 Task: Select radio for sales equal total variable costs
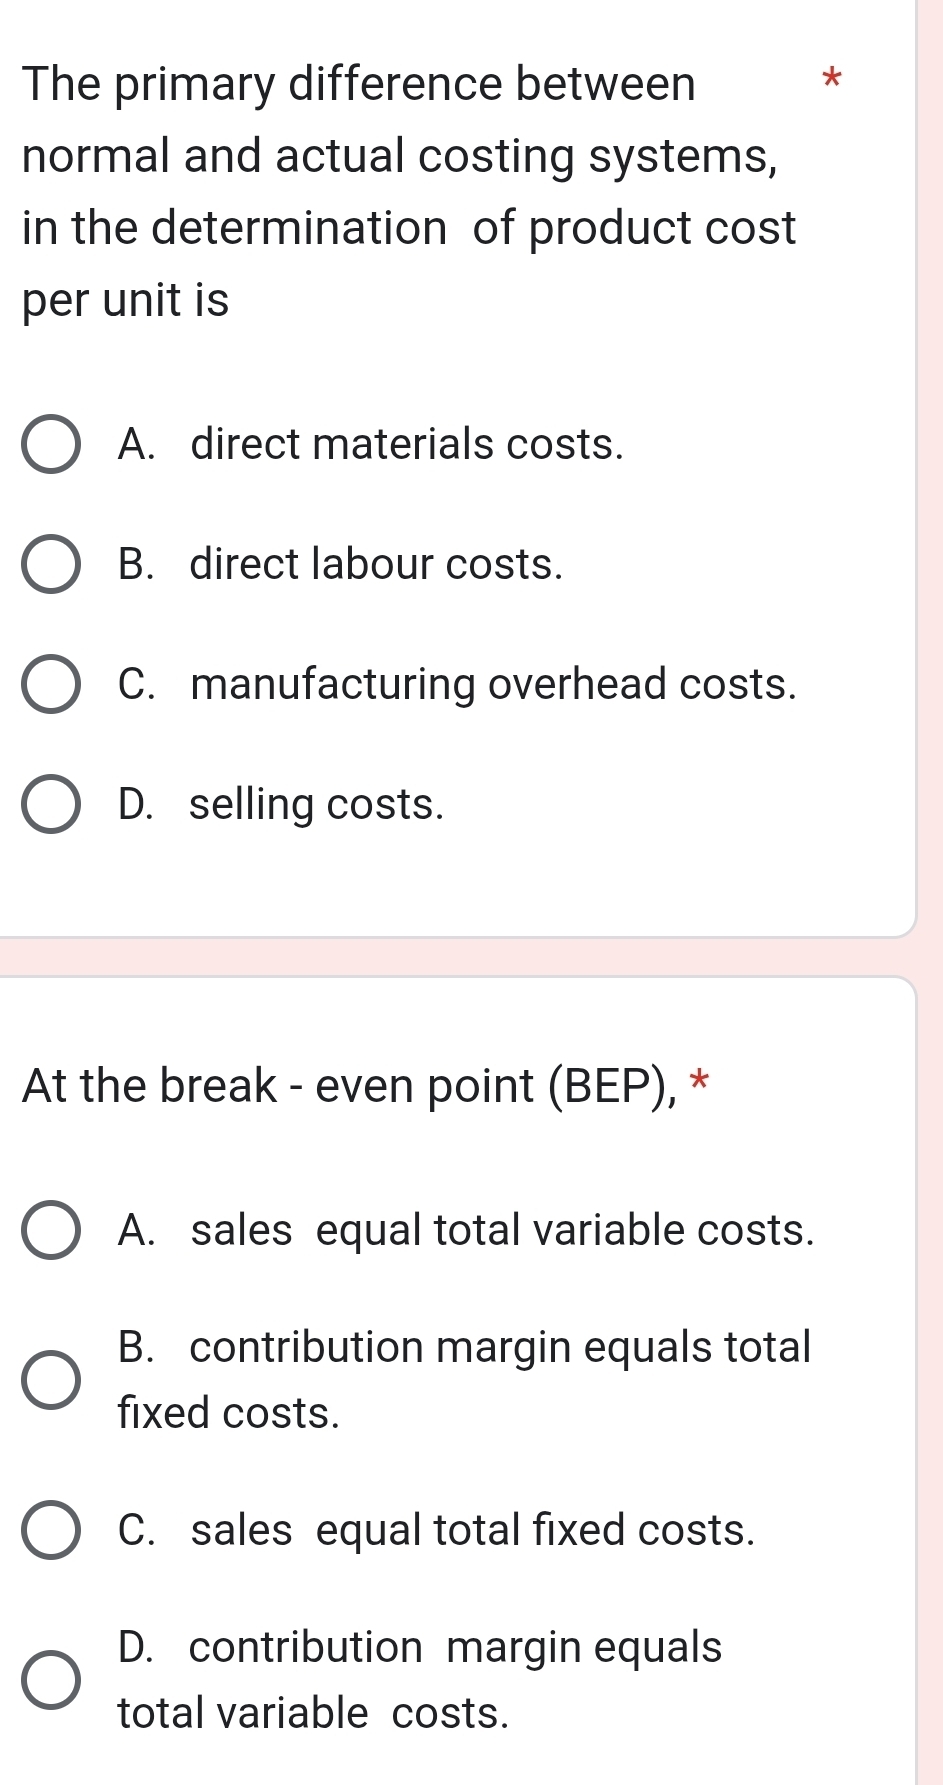(51, 1231)
